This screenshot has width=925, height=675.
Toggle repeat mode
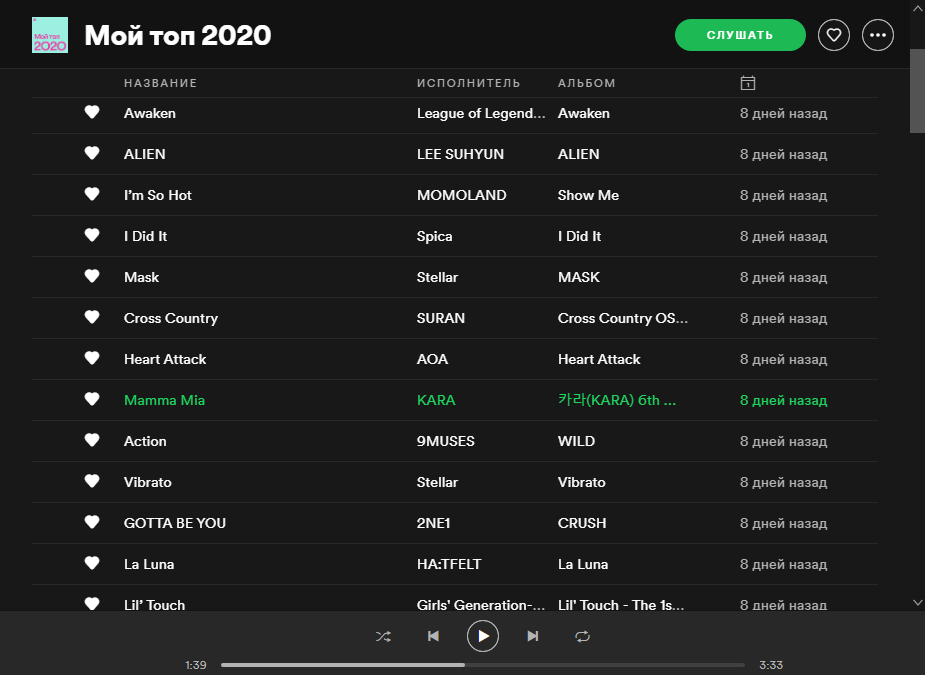point(582,636)
